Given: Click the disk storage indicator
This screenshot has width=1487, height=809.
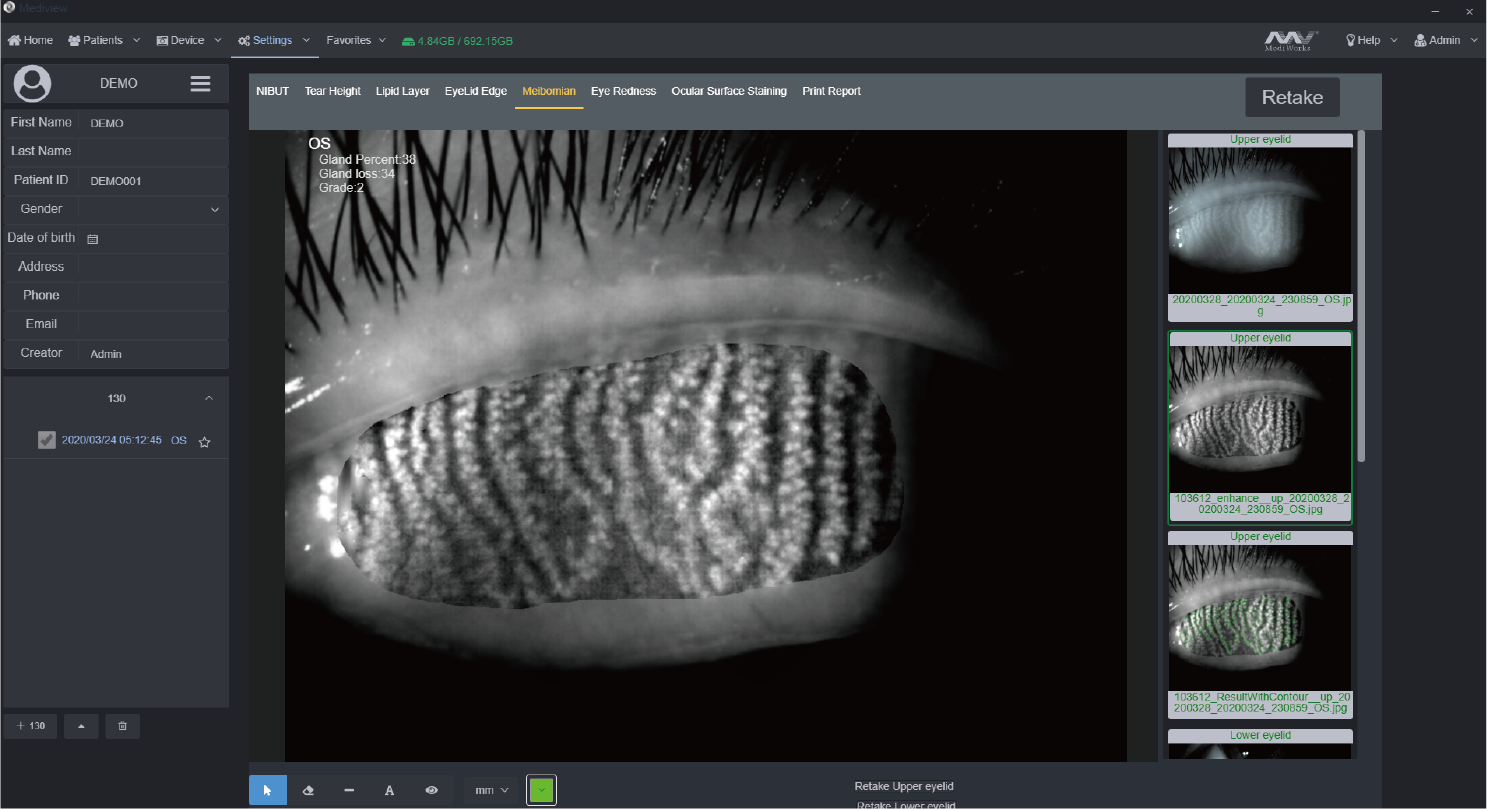Looking at the screenshot, I should (x=457, y=41).
